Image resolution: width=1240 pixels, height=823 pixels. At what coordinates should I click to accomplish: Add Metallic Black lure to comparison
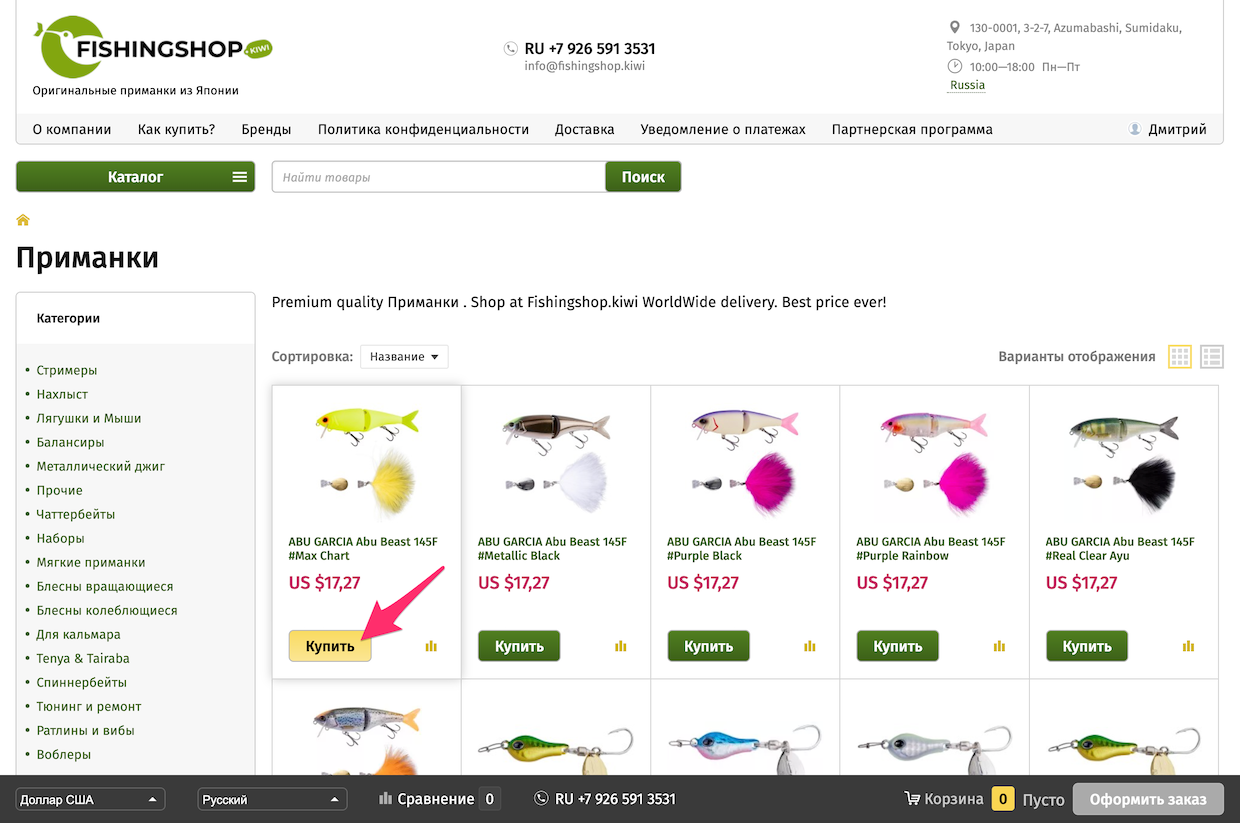tap(621, 646)
